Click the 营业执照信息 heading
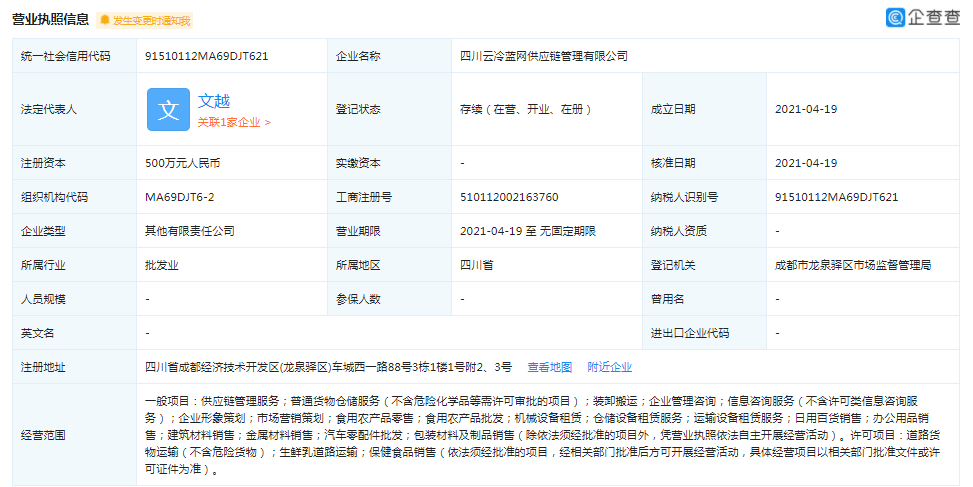 [x=51, y=20]
